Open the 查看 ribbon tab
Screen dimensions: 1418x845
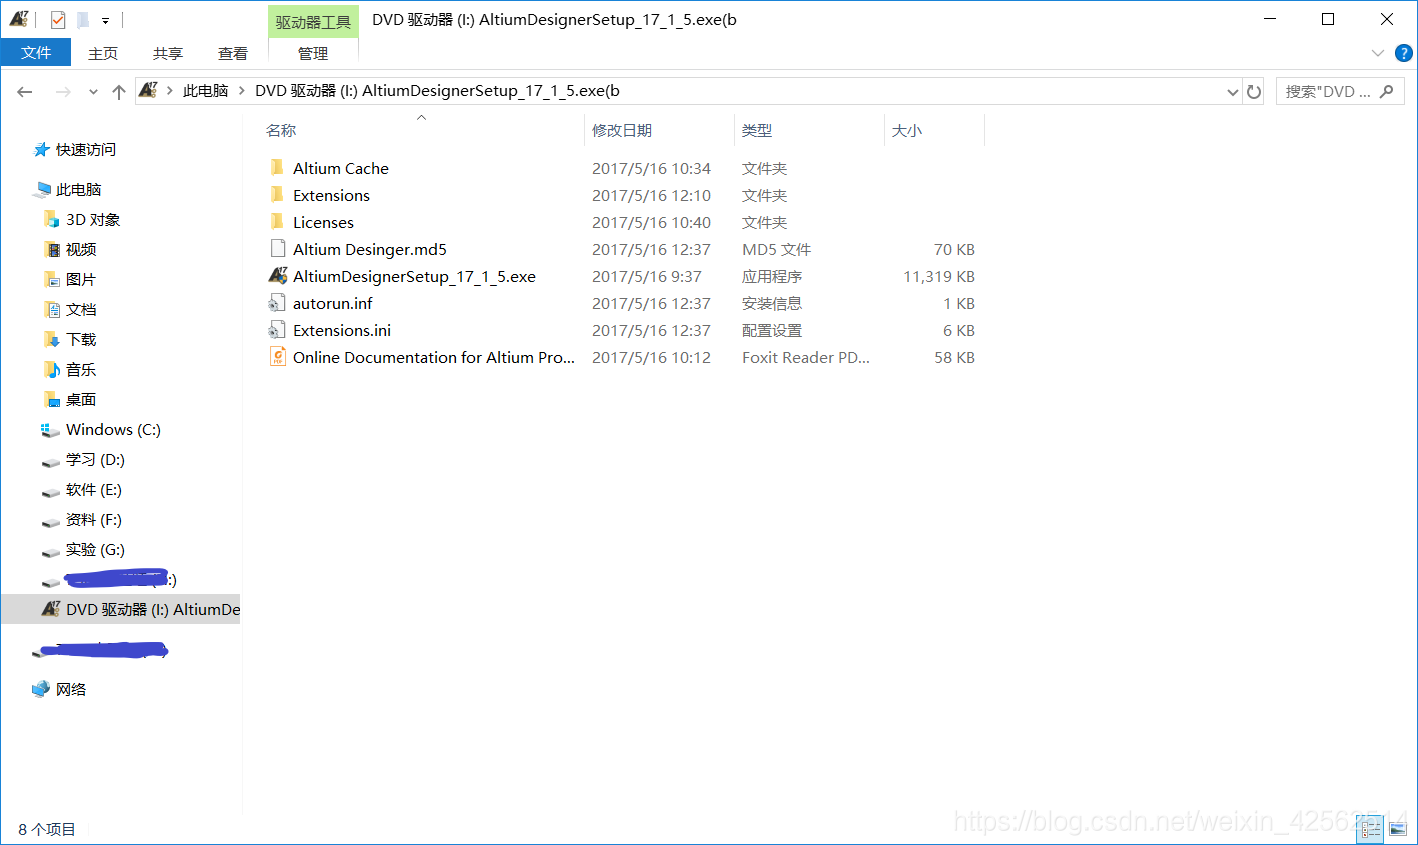click(x=232, y=53)
